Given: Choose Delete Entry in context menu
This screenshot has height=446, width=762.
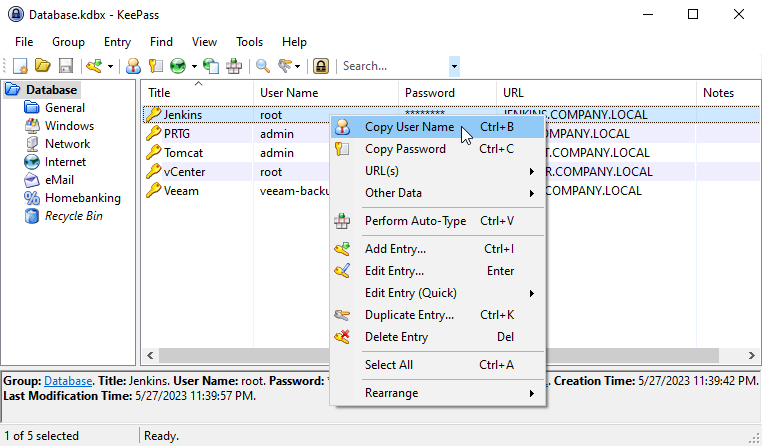Looking at the screenshot, I should point(437,337).
